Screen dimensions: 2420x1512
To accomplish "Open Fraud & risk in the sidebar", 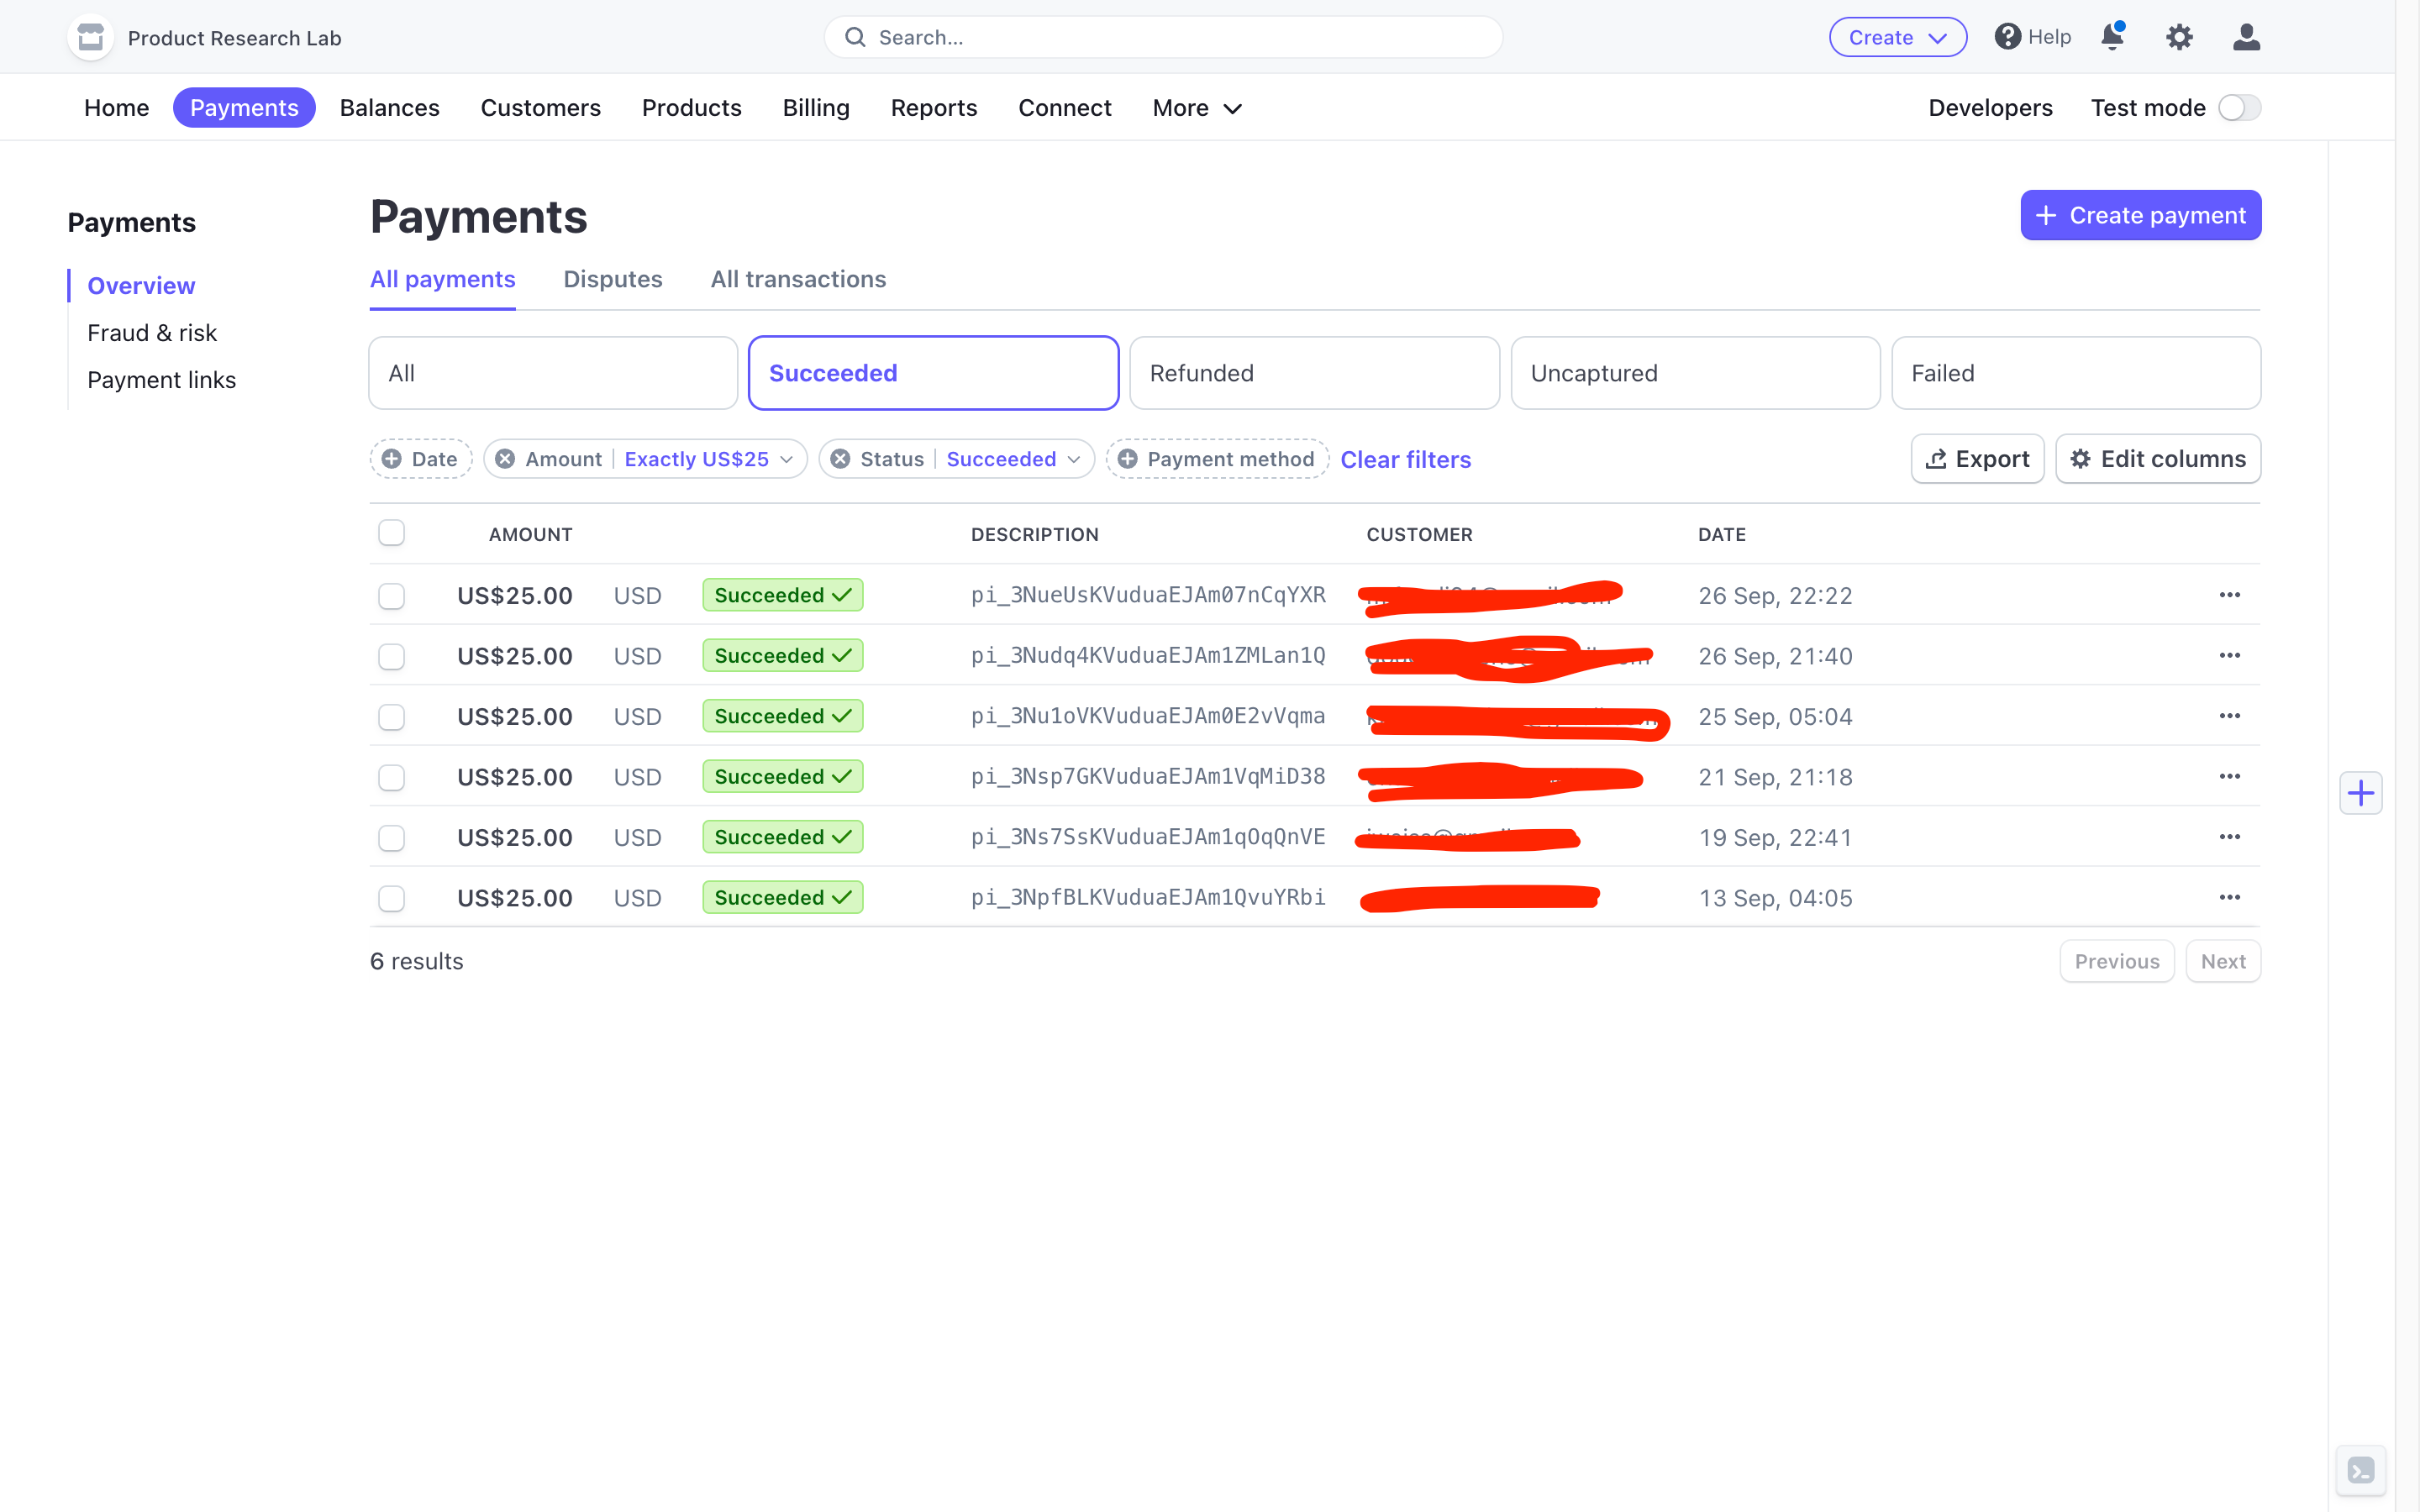I will pyautogui.click(x=152, y=333).
